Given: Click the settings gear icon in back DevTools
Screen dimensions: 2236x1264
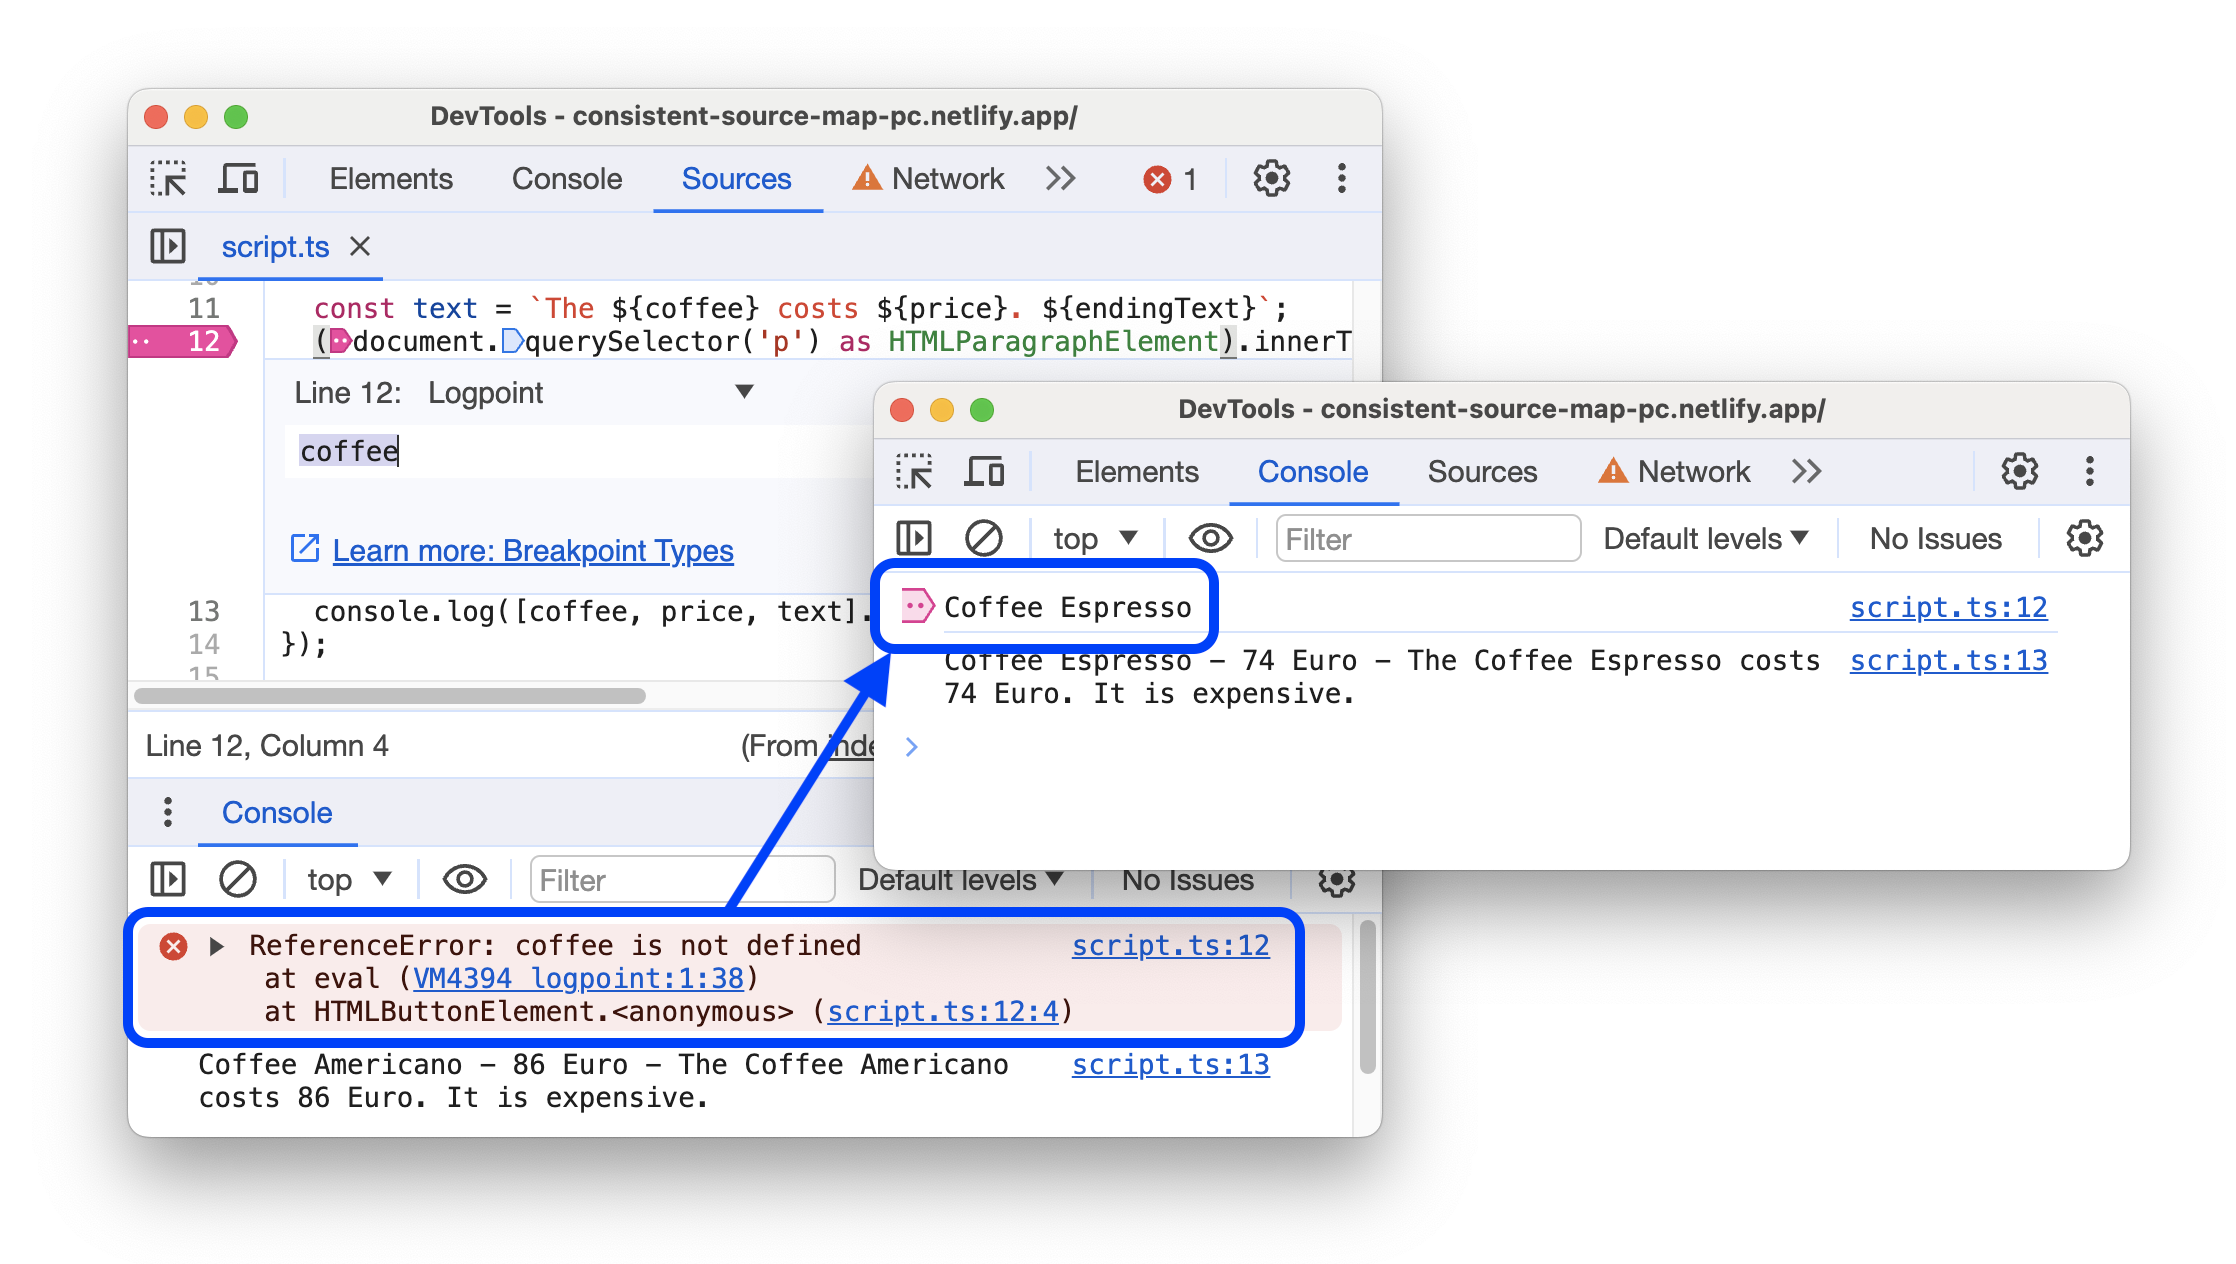Looking at the screenshot, I should 1259,178.
